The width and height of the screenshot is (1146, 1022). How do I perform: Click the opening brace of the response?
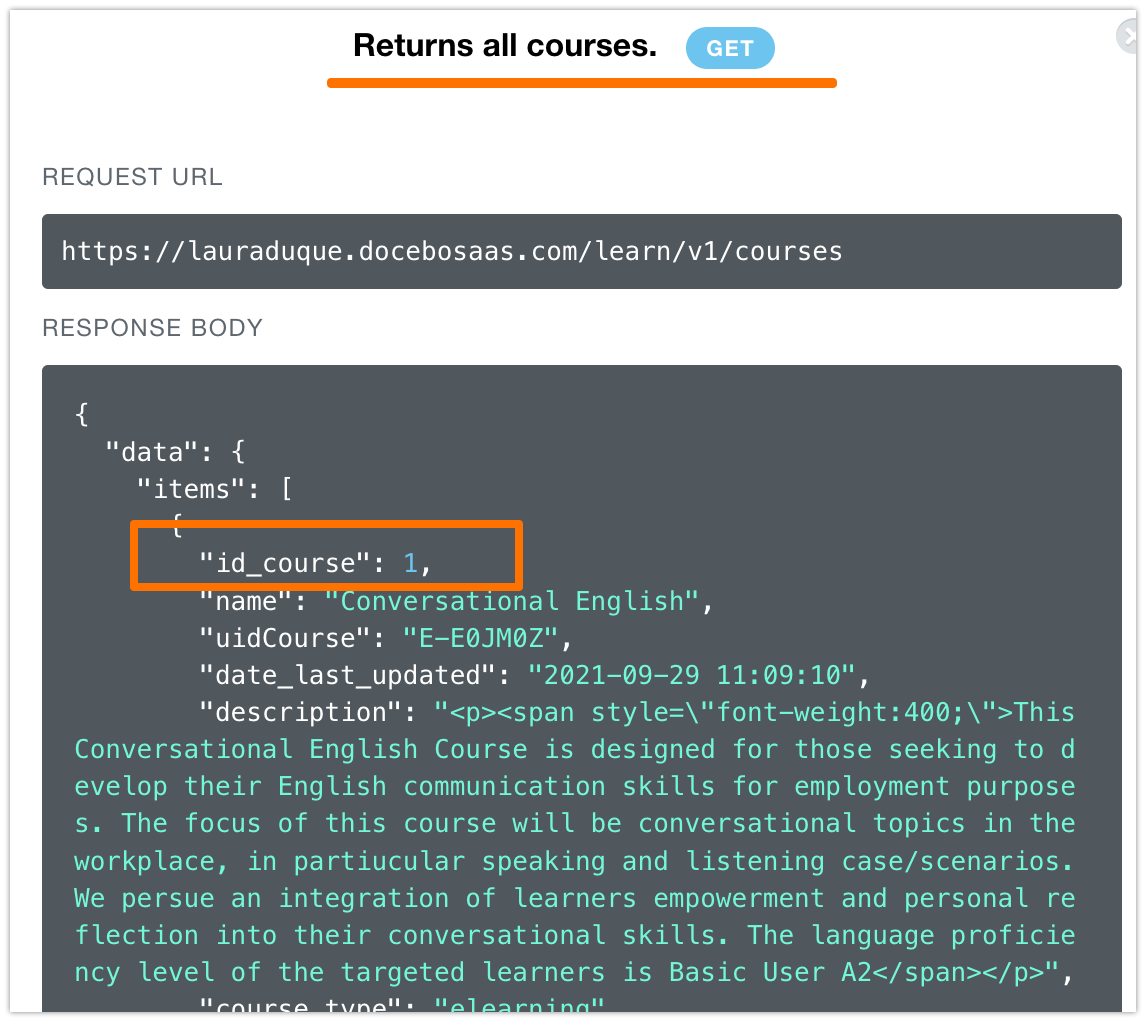(x=82, y=415)
